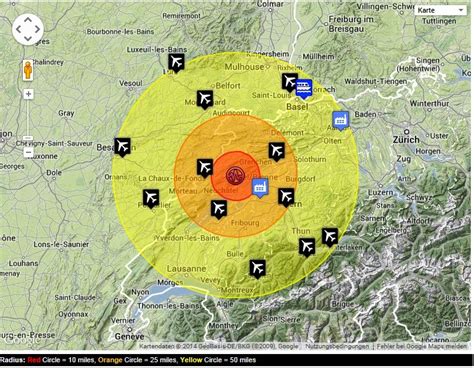Image resolution: width=474 pixels, height=368 pixels.
Task: Click the airport marker below Thun
Action: (307, 247)
